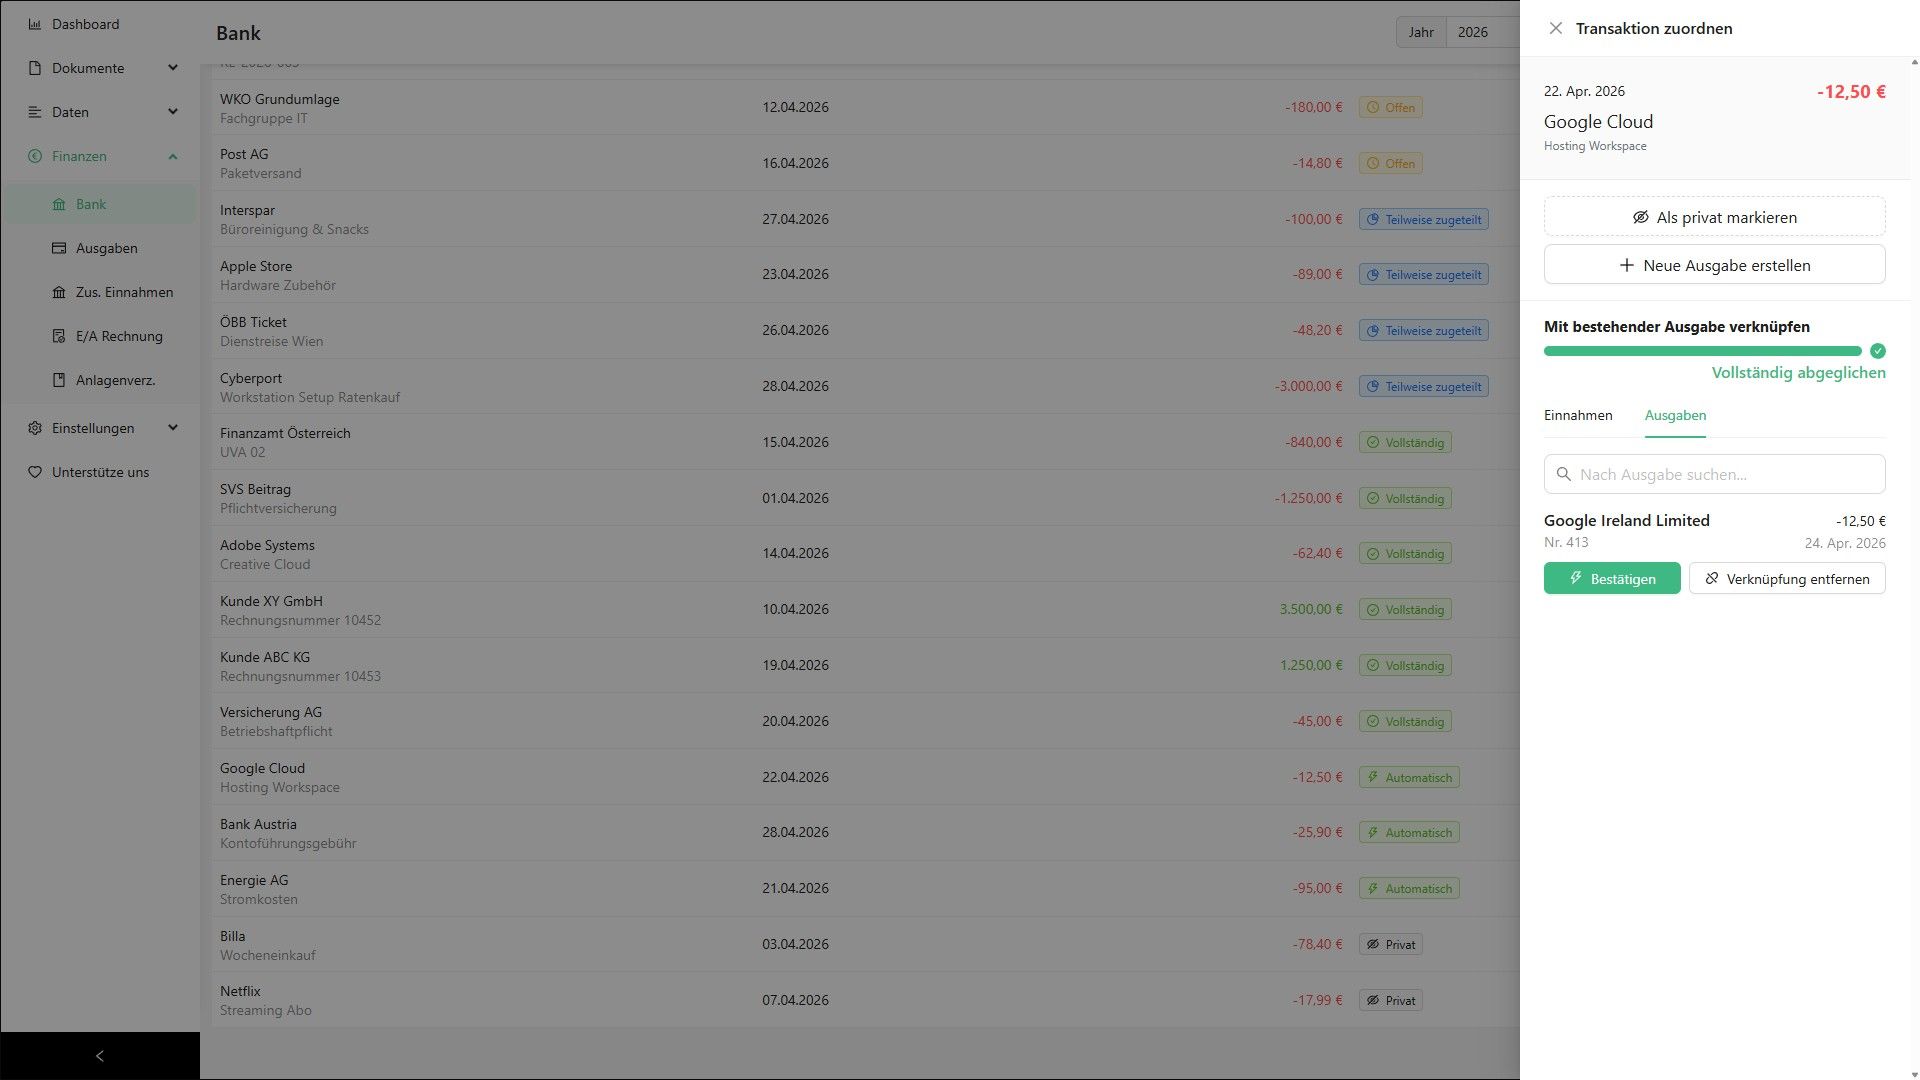The height and width of the screenshot is (1080, 1920).
Task: Click the -3.000,00 € Cyberport amount
Action: tap(1308, 386)
